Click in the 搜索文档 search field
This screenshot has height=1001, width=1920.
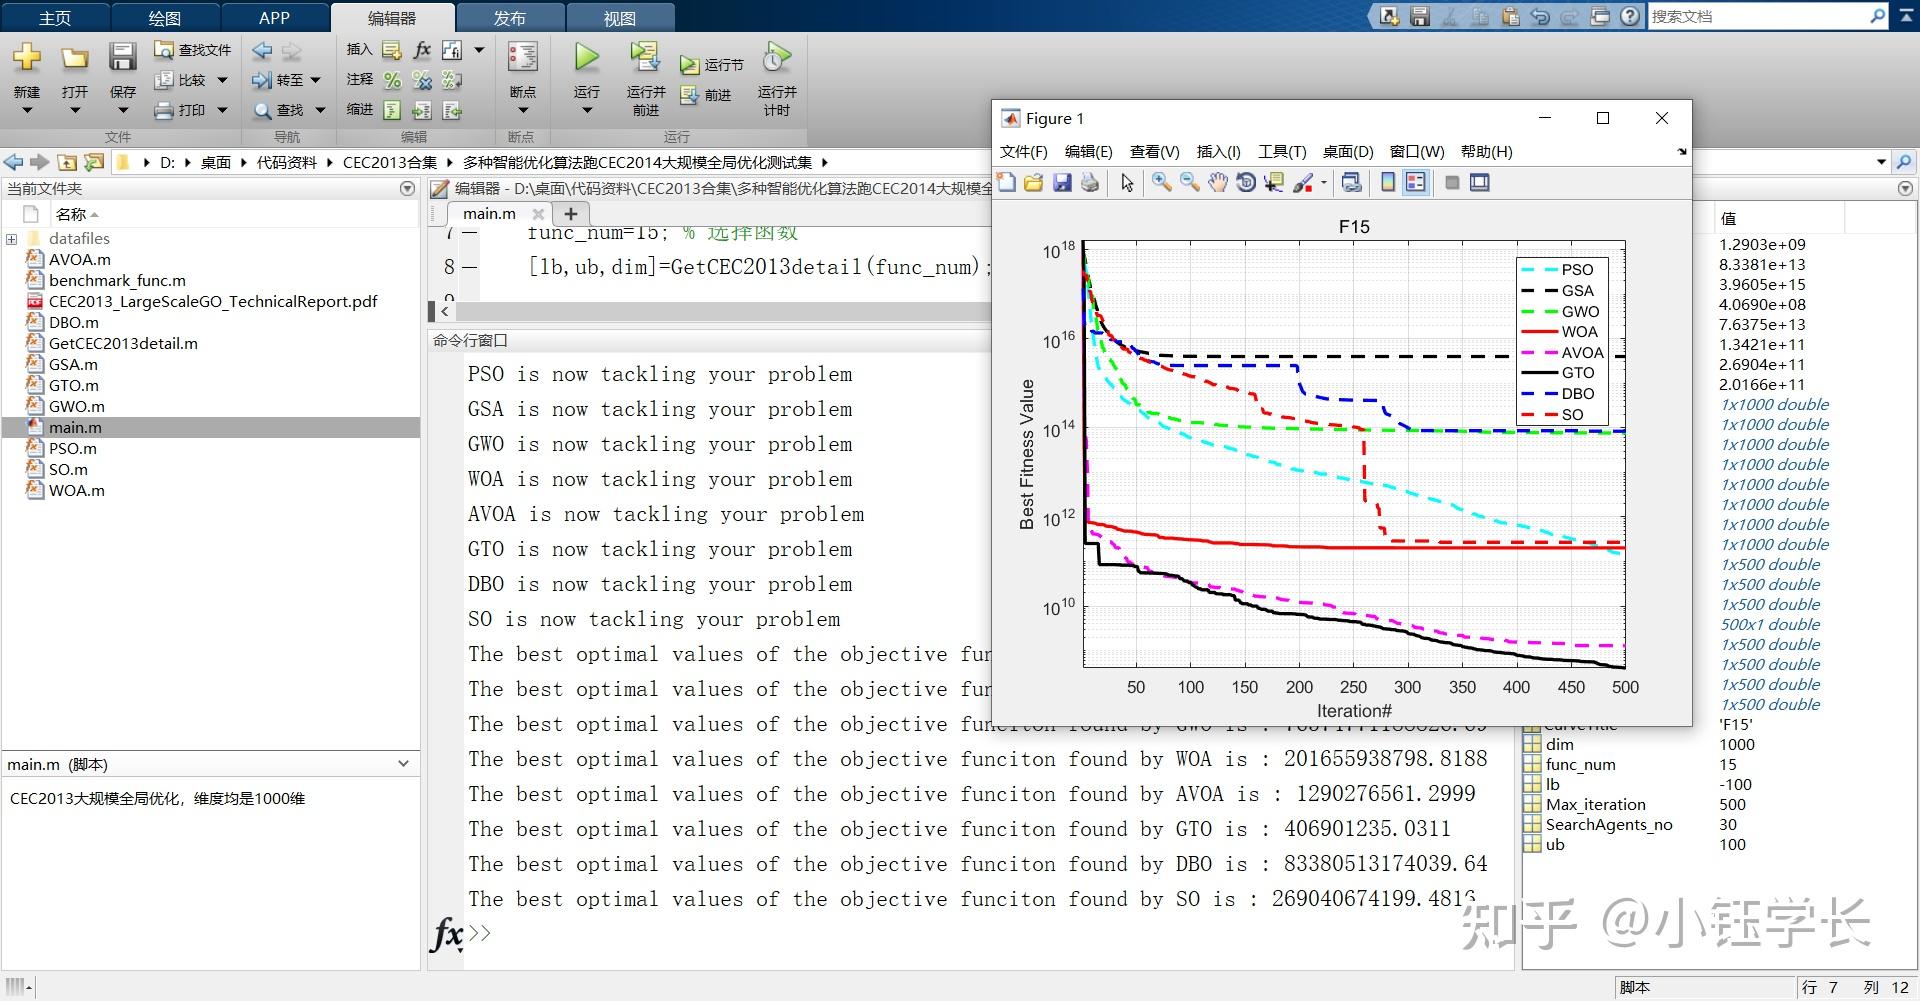1755,16
